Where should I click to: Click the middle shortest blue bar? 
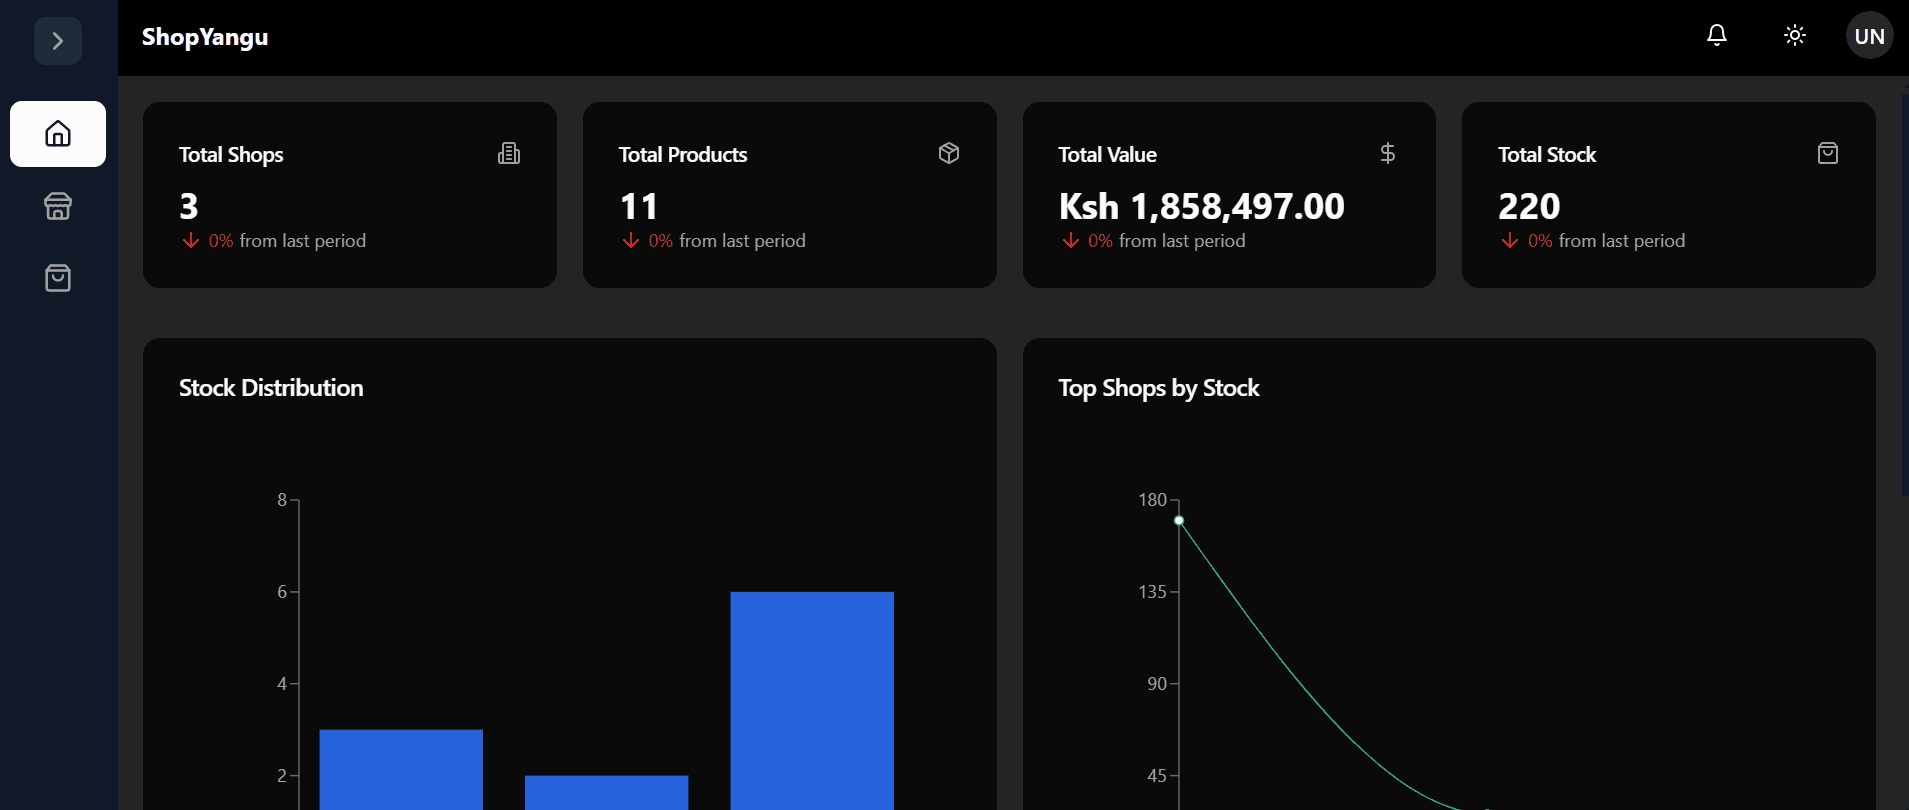pos(606,791)
